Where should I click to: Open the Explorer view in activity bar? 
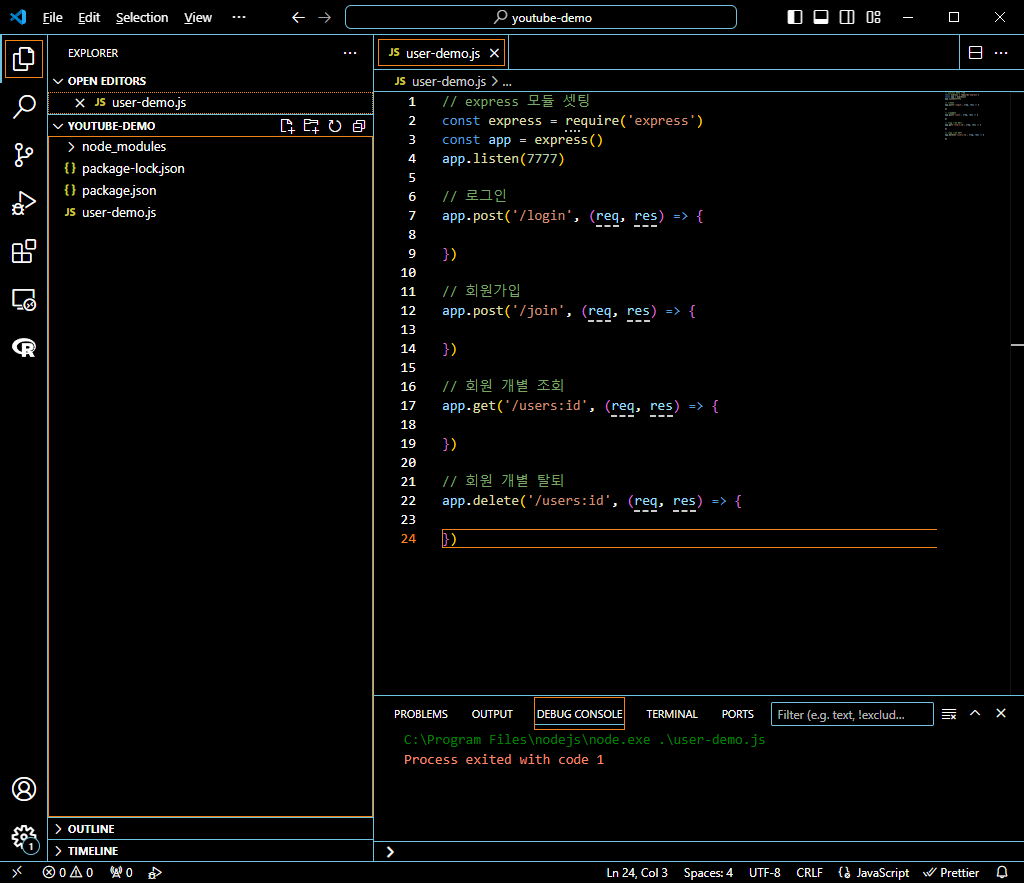pyautogui.click(x=24, y=59)
